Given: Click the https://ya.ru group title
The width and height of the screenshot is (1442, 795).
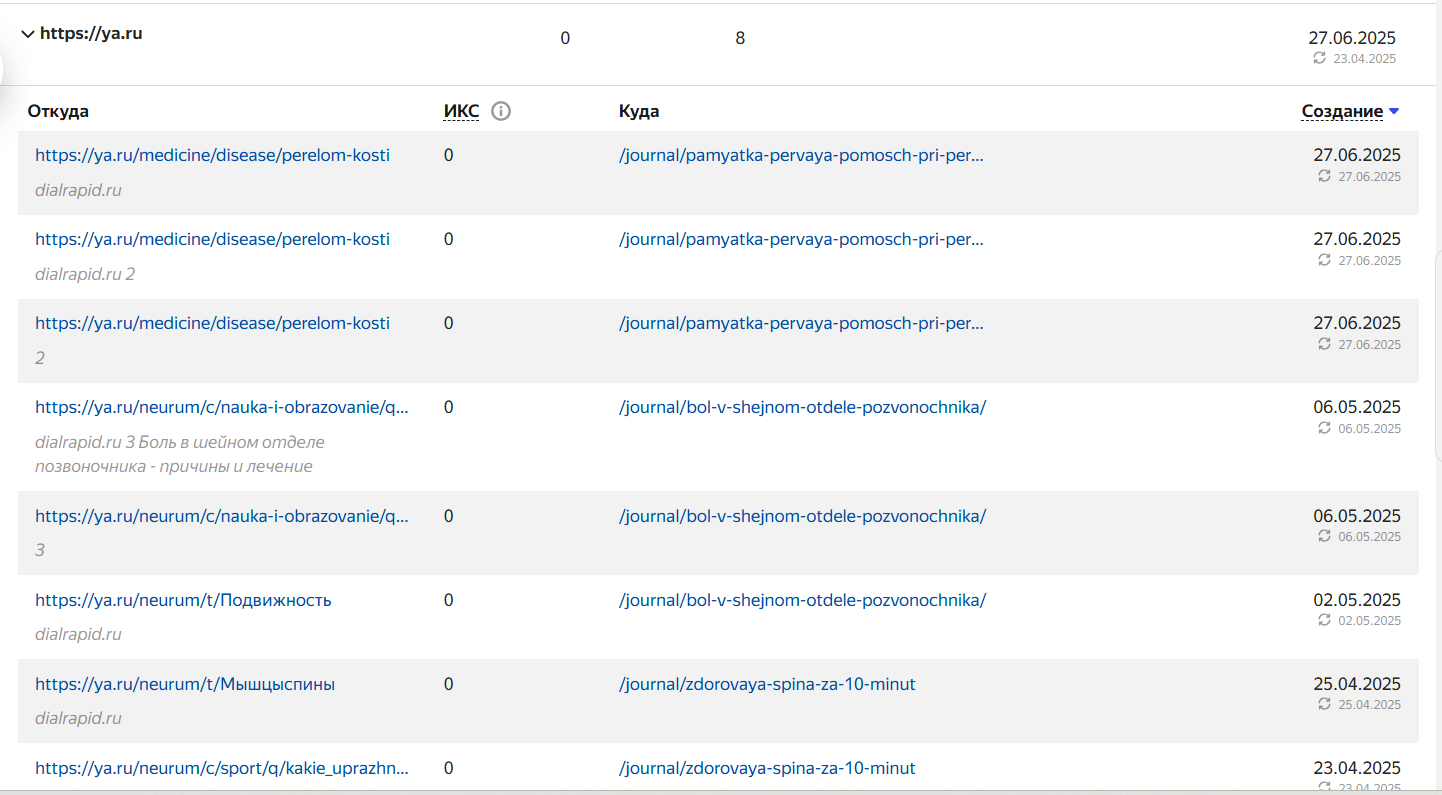Looking at the screenshot, I should [x=91, y=34].
